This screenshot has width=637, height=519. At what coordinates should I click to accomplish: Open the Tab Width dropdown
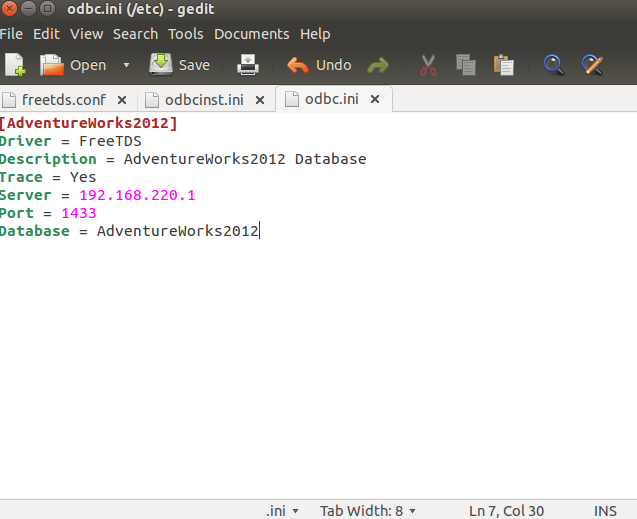pos(368,510)
